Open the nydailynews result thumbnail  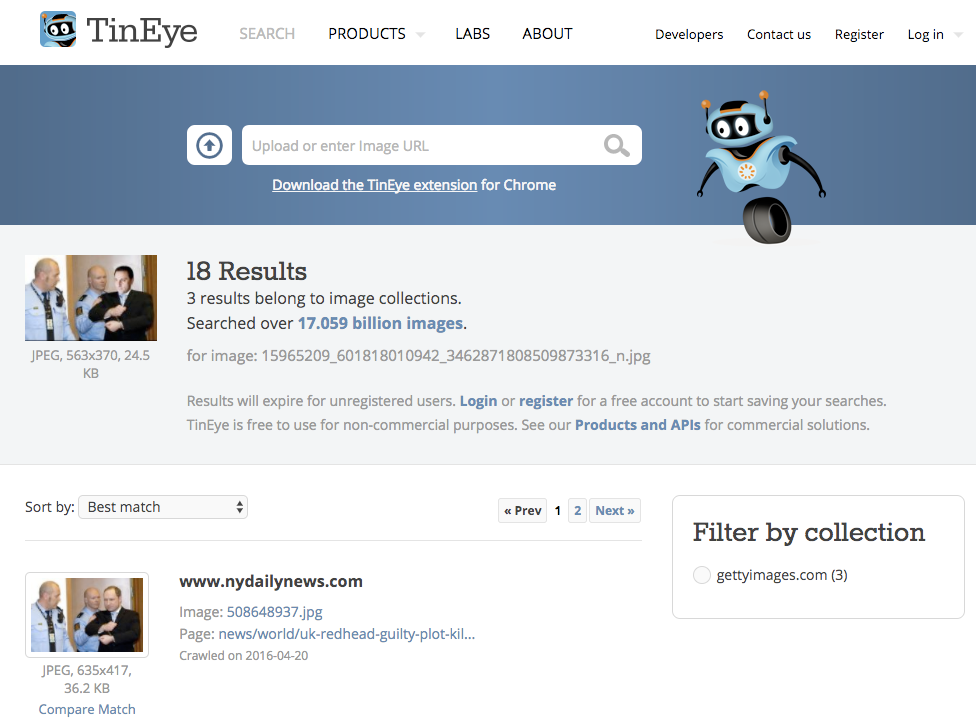(87, 615)
